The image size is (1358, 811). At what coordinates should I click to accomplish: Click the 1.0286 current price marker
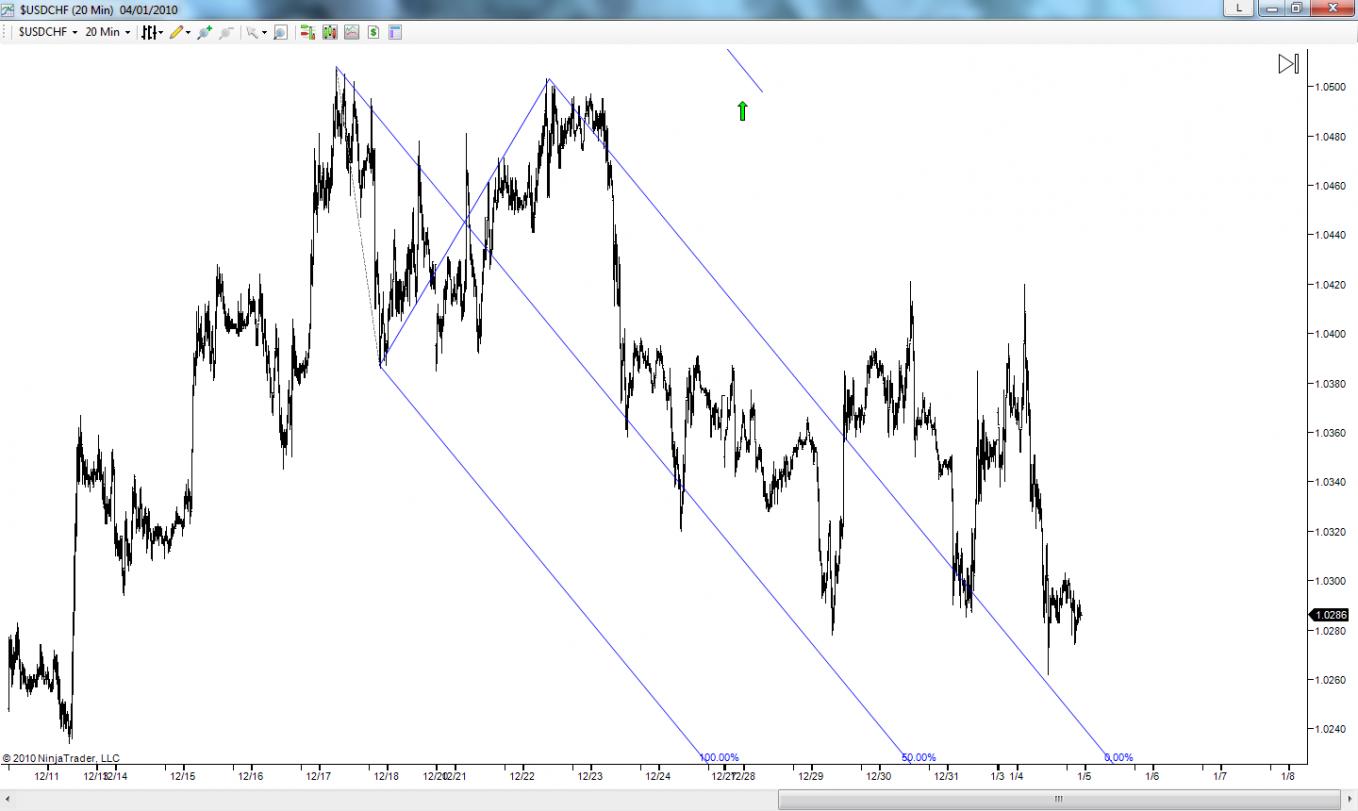point(1329,615)
